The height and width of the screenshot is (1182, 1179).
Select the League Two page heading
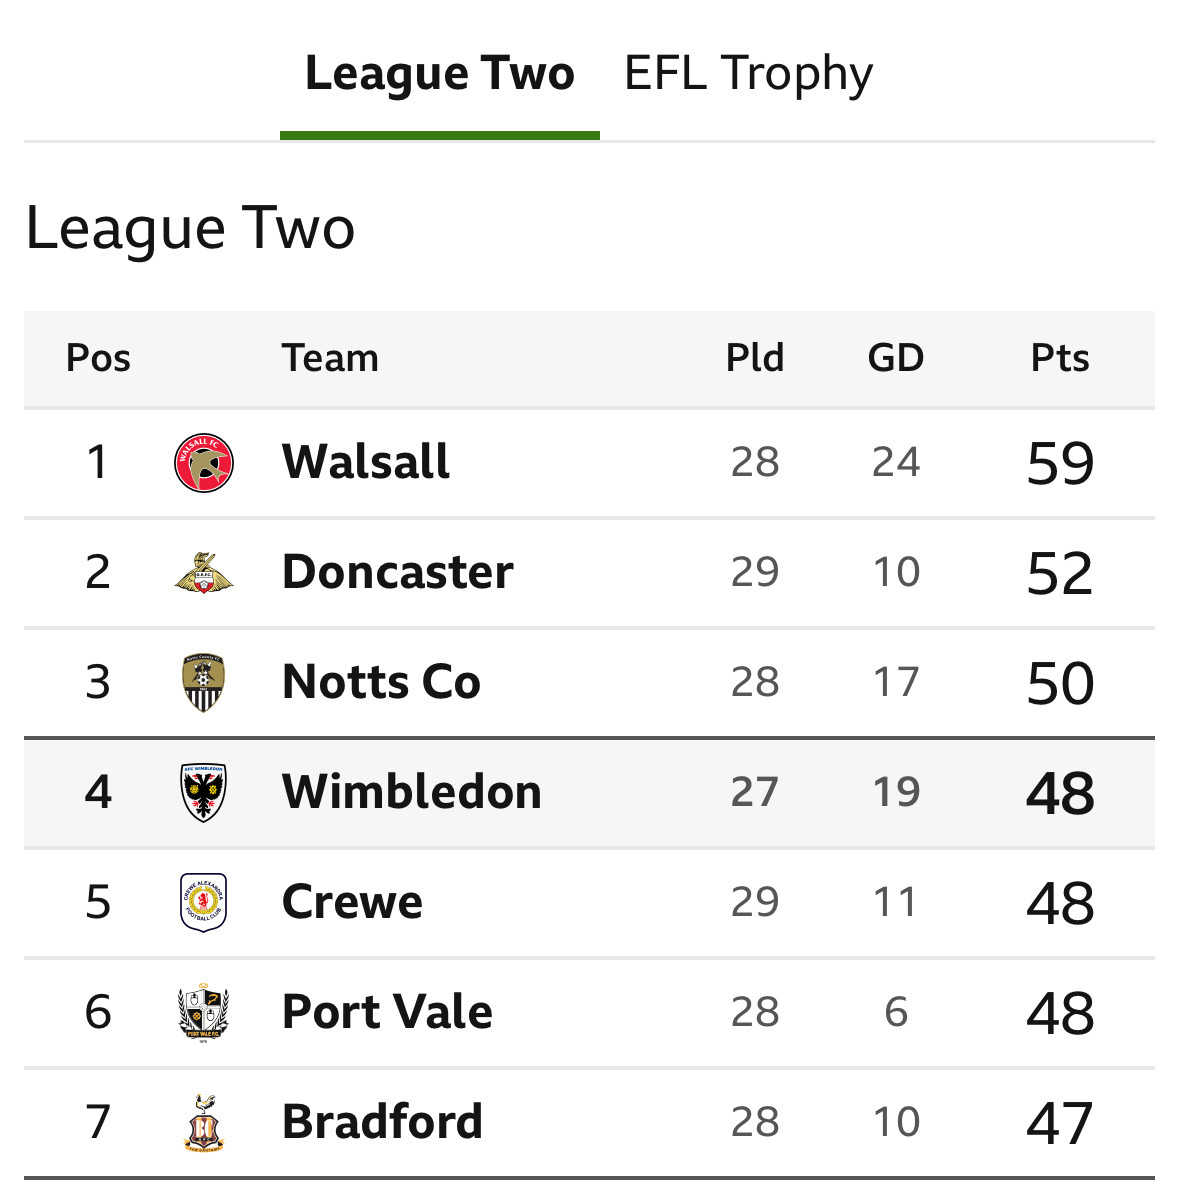pos(190,228)
